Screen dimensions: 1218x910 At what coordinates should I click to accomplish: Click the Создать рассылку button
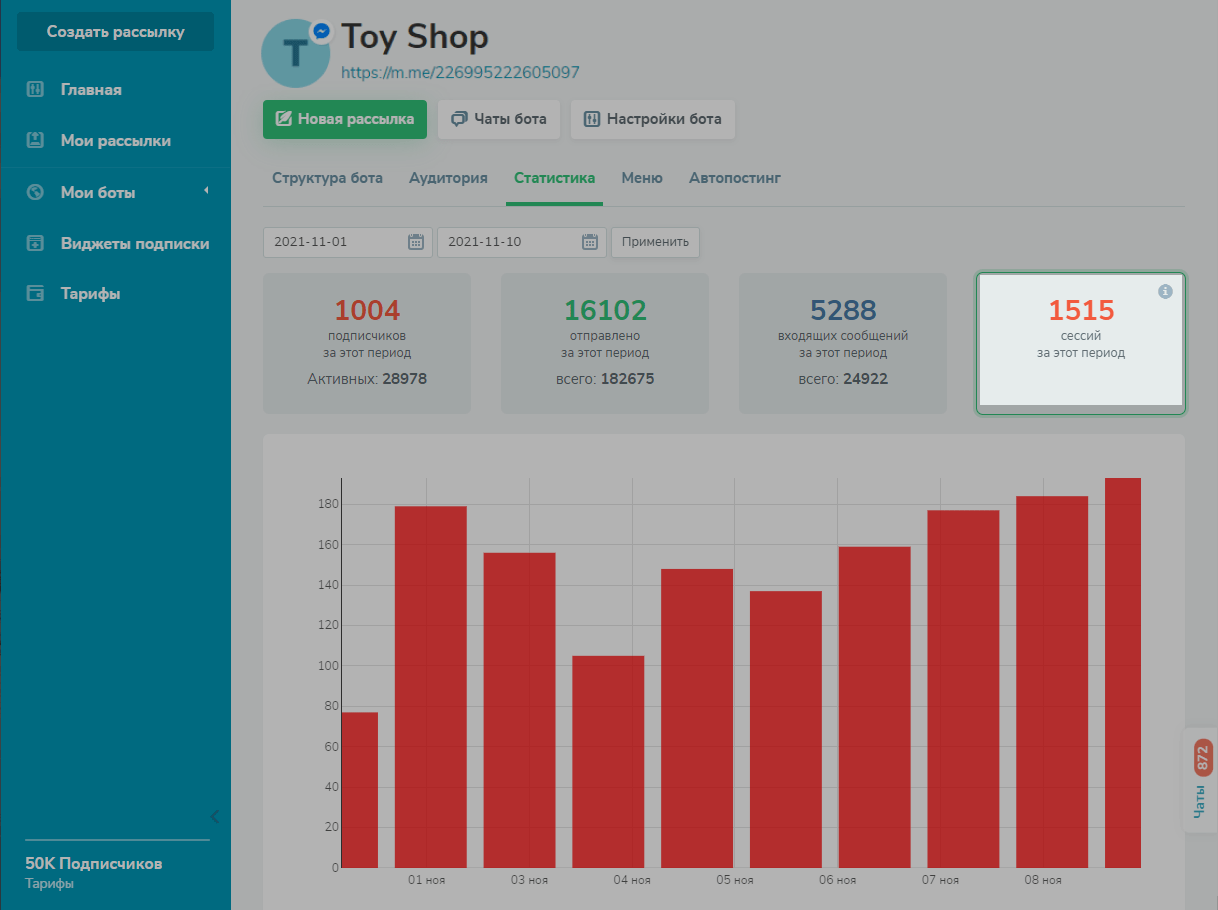tap(115, 31)
